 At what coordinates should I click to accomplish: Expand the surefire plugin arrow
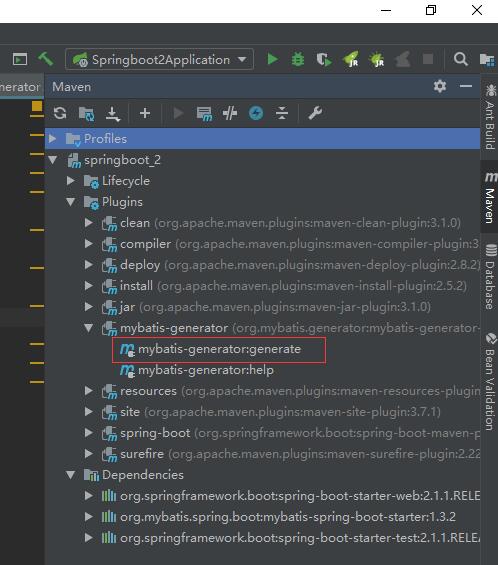click(x=89, y=453)
